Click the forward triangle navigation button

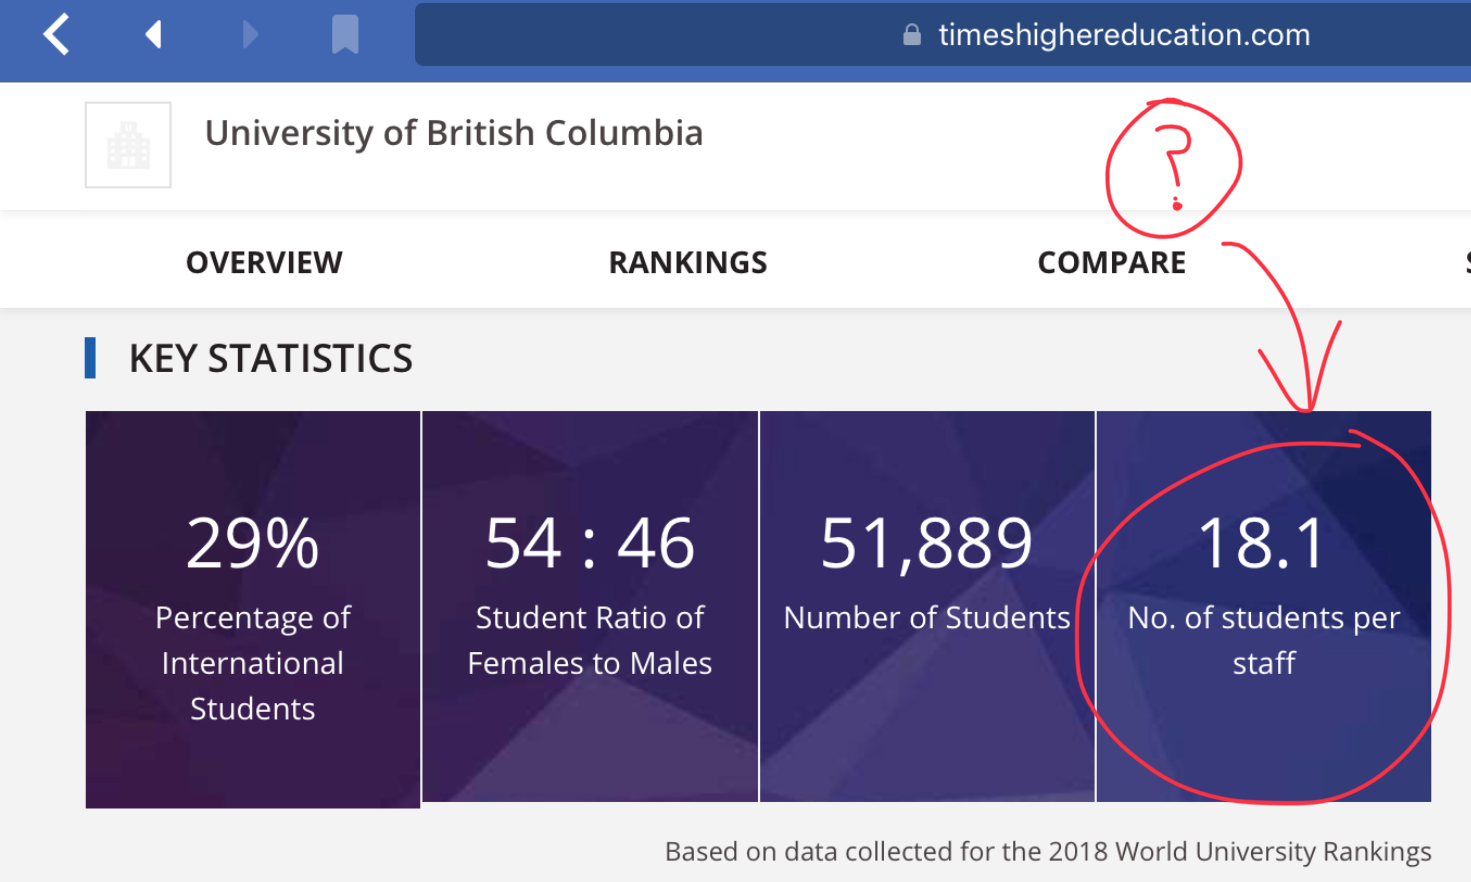[x=250, y=35]
